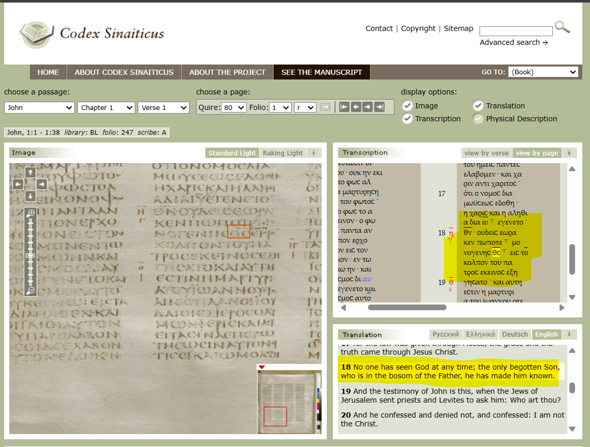This screenshot has width=590, height=447.
Task: Click verse number 17 in transcription
Action: 442,194
